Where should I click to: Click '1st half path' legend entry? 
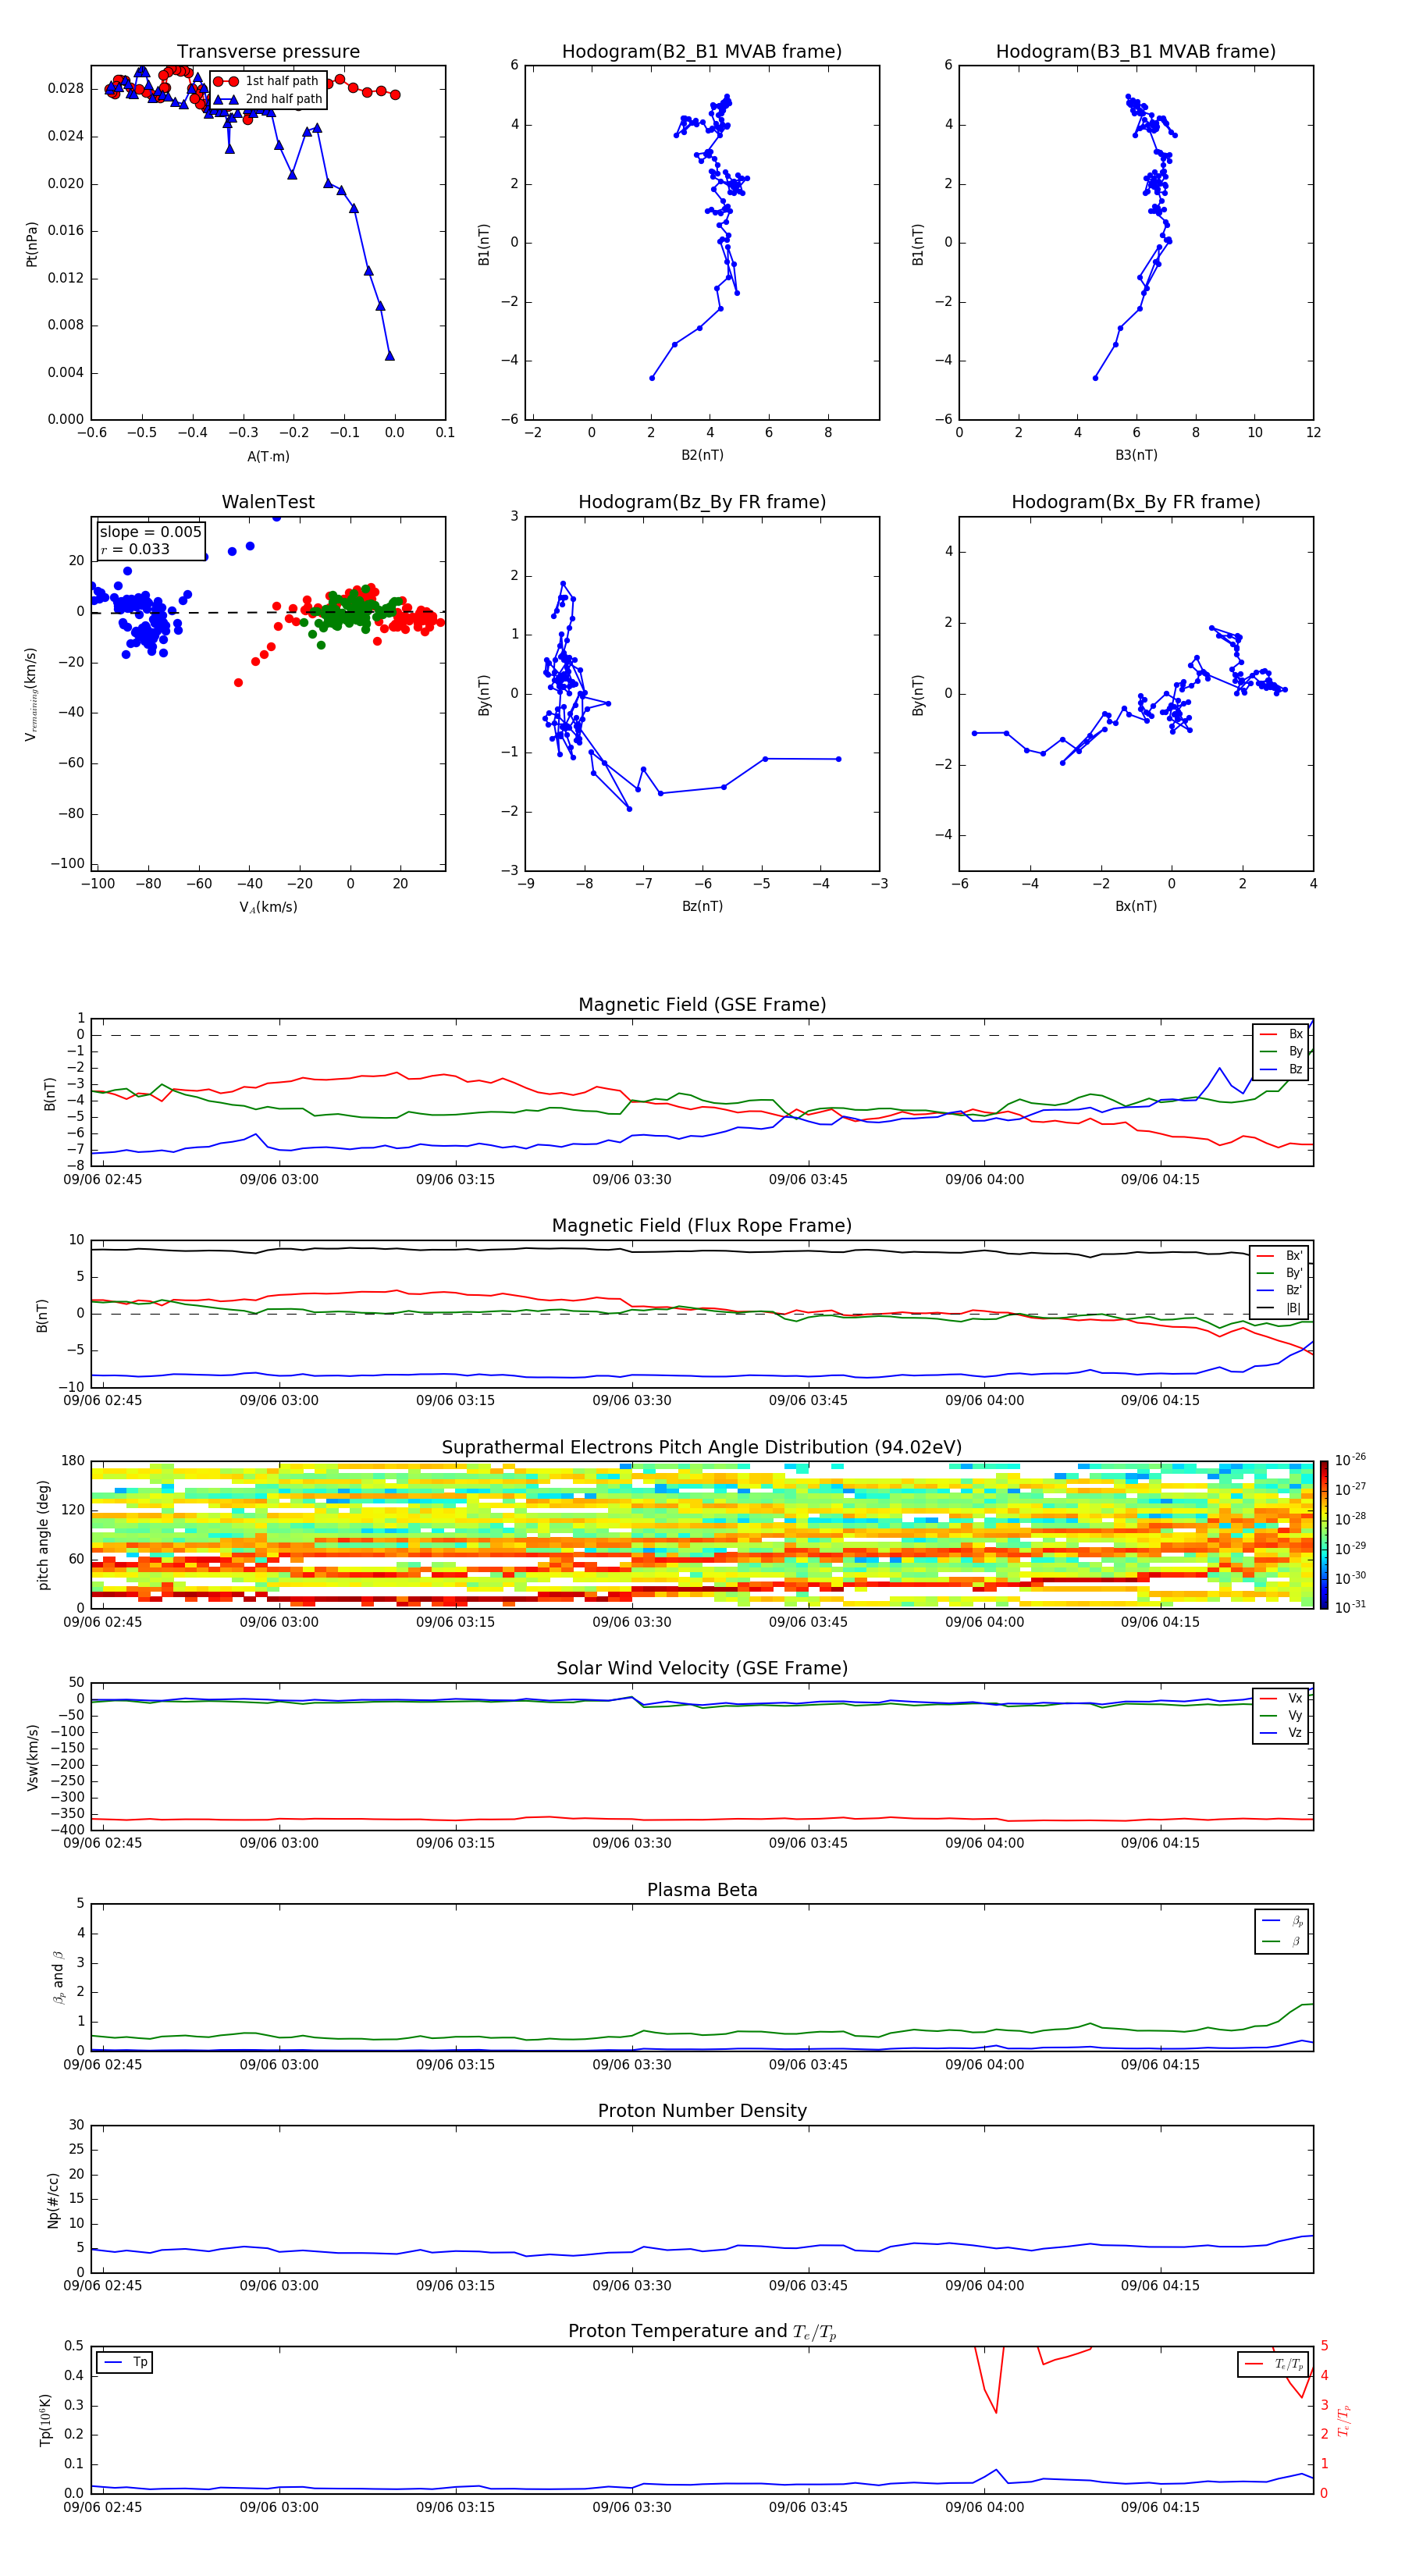coord(267,81)
